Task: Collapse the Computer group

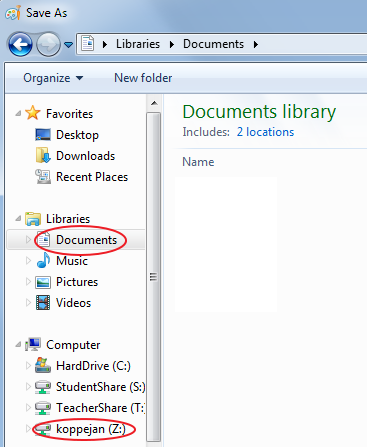Action: [18, 345]
